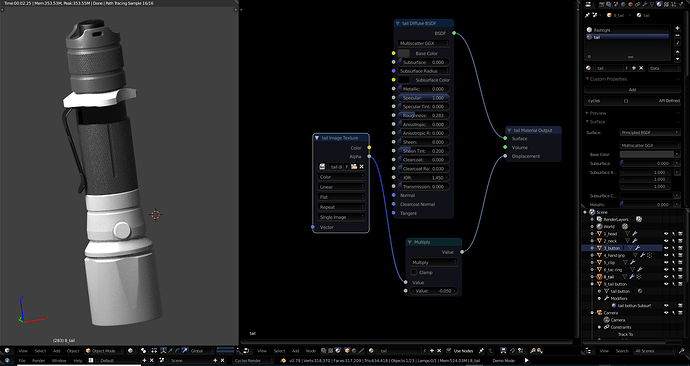Image resolution: width=690 pixels, height=366 pixels.
Task: Toggle visibility eye for 1_head
Action: pyautogui.click(x=666, y=234)
